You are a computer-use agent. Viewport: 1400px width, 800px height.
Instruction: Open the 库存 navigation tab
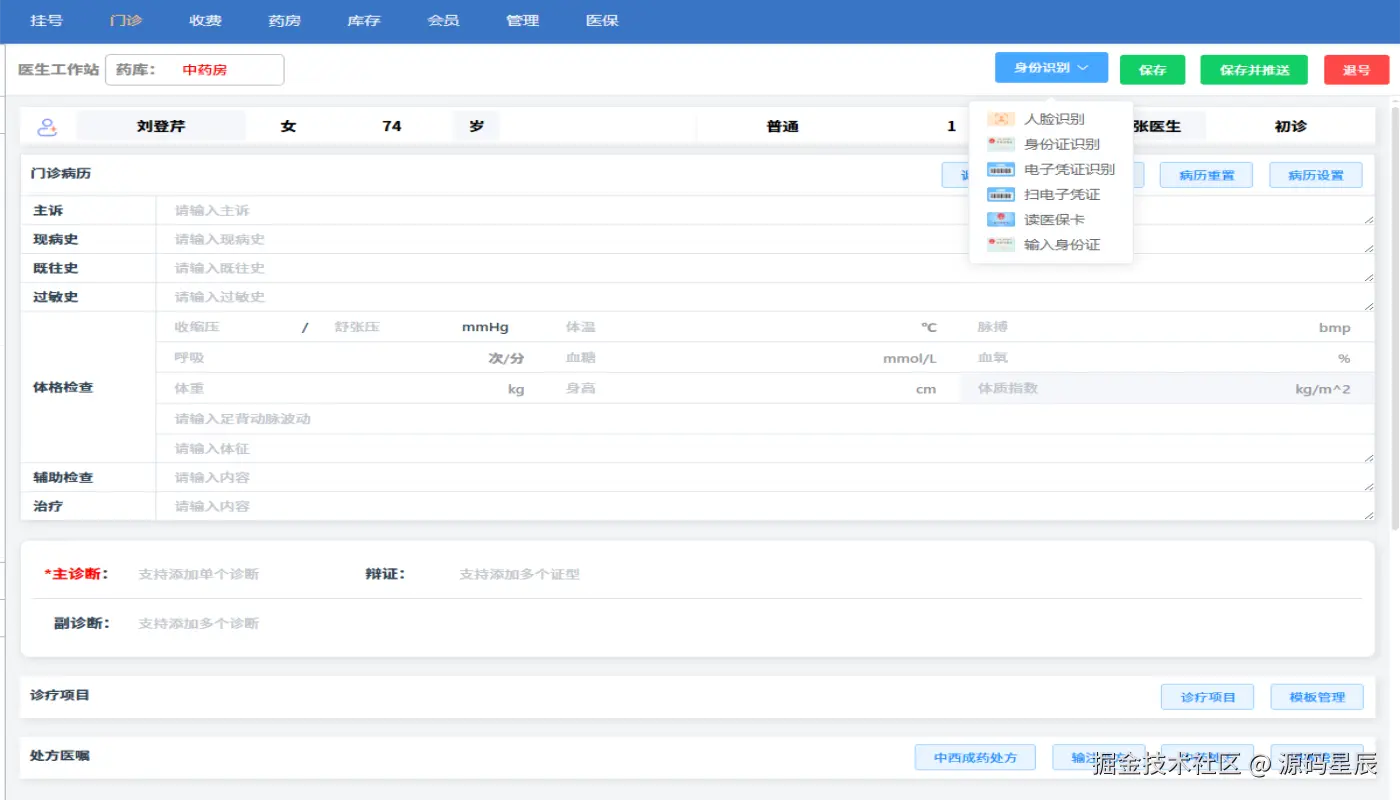tap(364, 20)
